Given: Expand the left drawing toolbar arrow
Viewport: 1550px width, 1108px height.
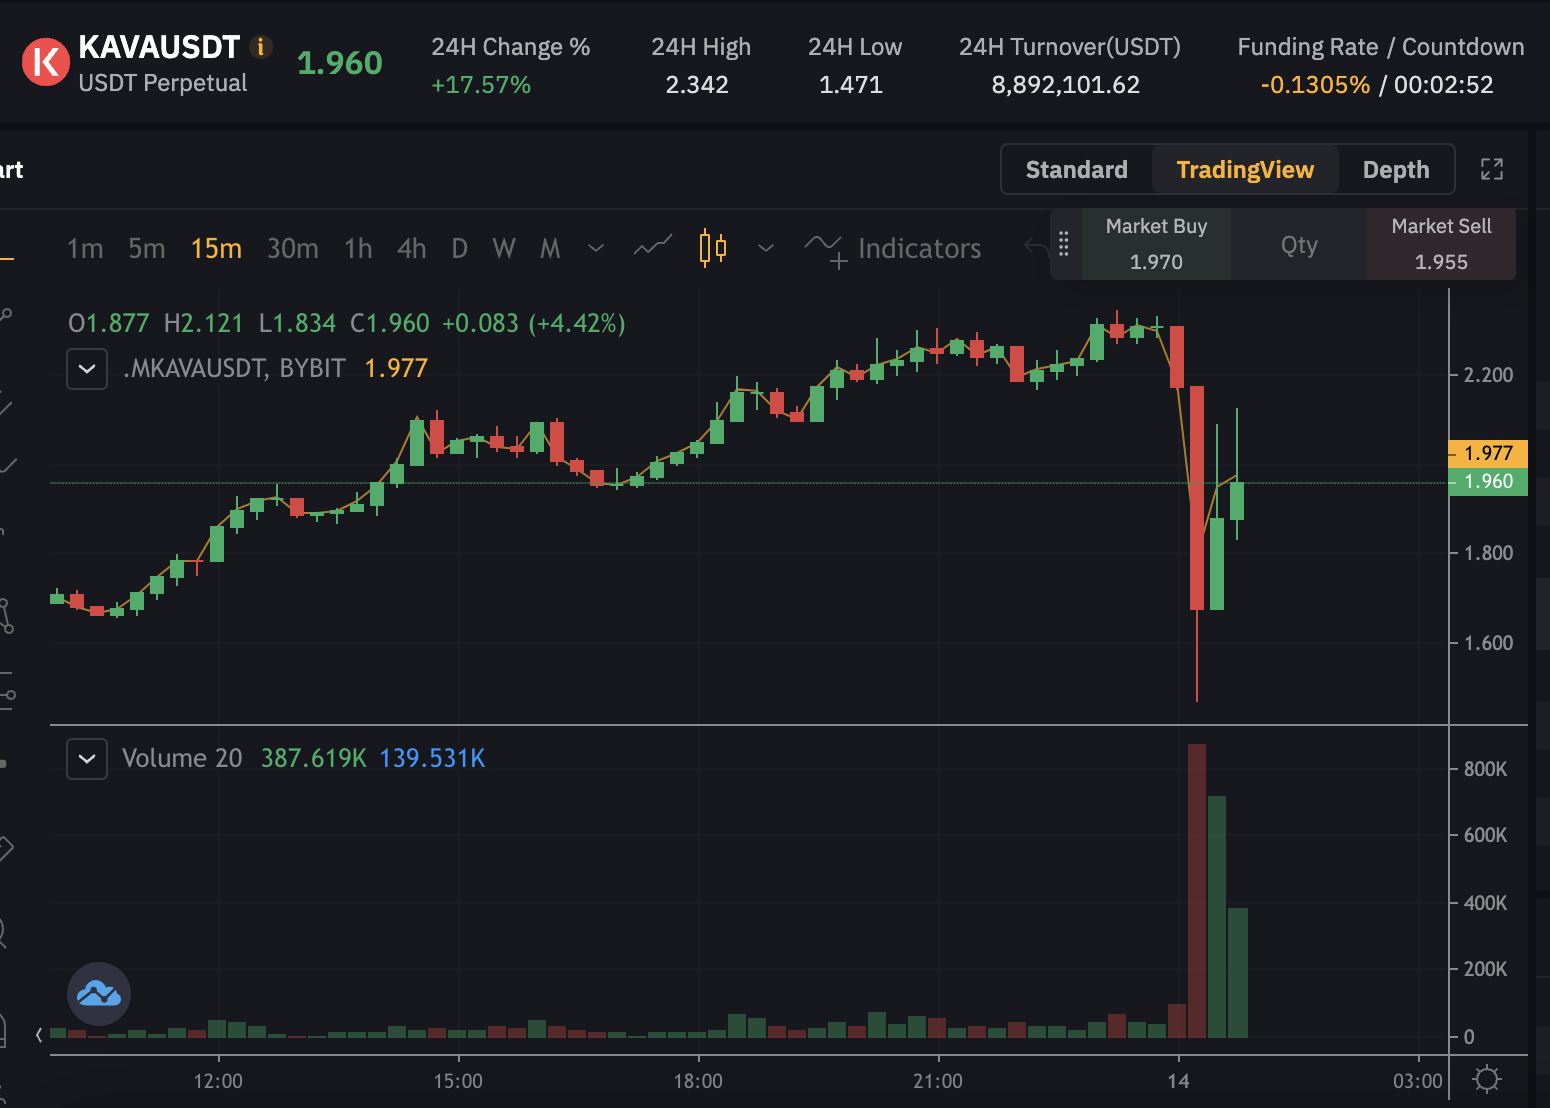Looking at the screenshot, I should coord(39,1035).
